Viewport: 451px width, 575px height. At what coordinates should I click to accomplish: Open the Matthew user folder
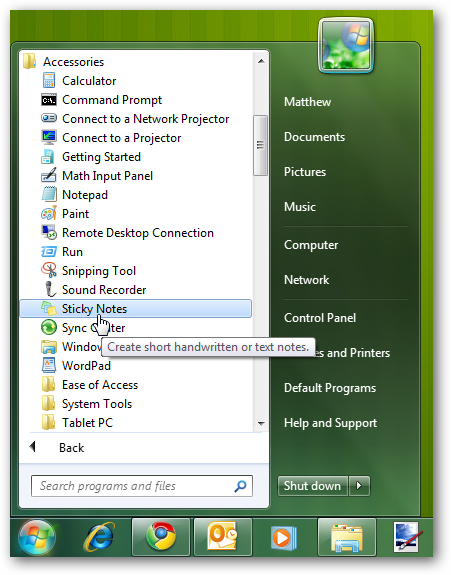point(307,102)
